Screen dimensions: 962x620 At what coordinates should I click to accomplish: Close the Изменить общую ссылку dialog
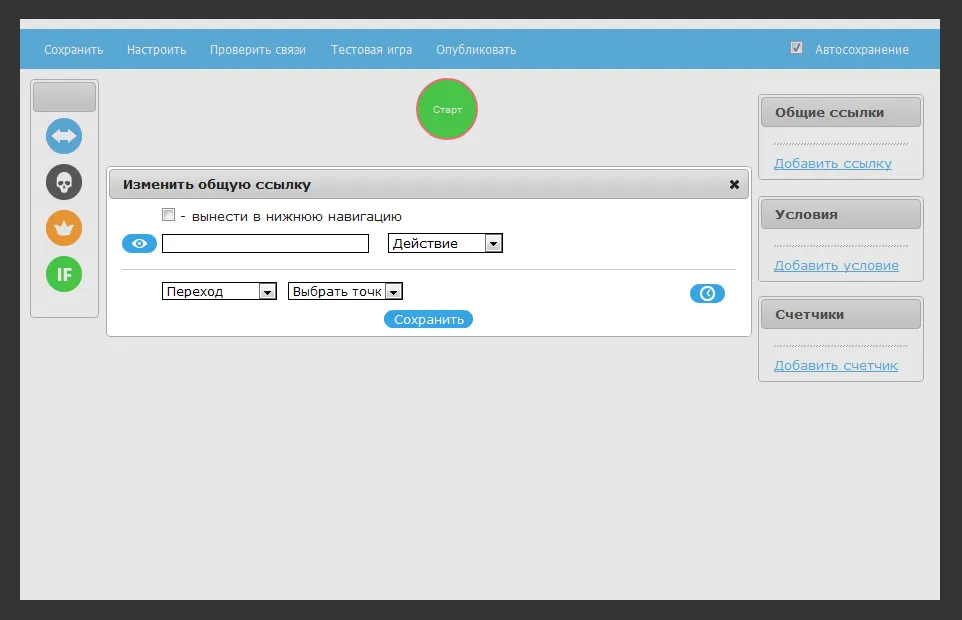click(x=734, y=185)
